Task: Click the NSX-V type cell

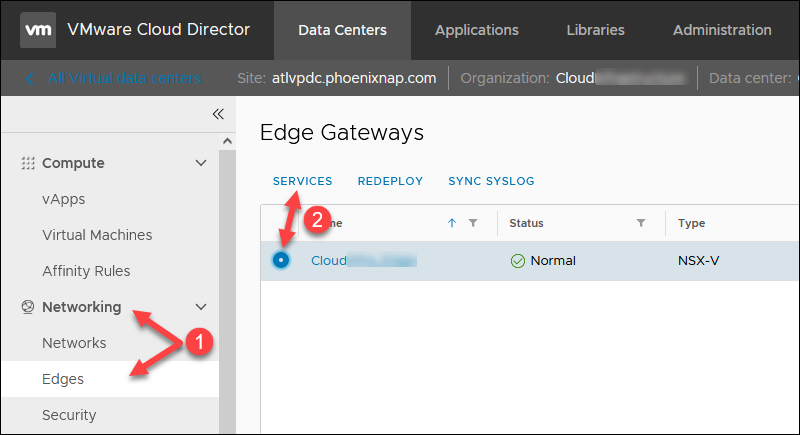Action: point(698,261)
